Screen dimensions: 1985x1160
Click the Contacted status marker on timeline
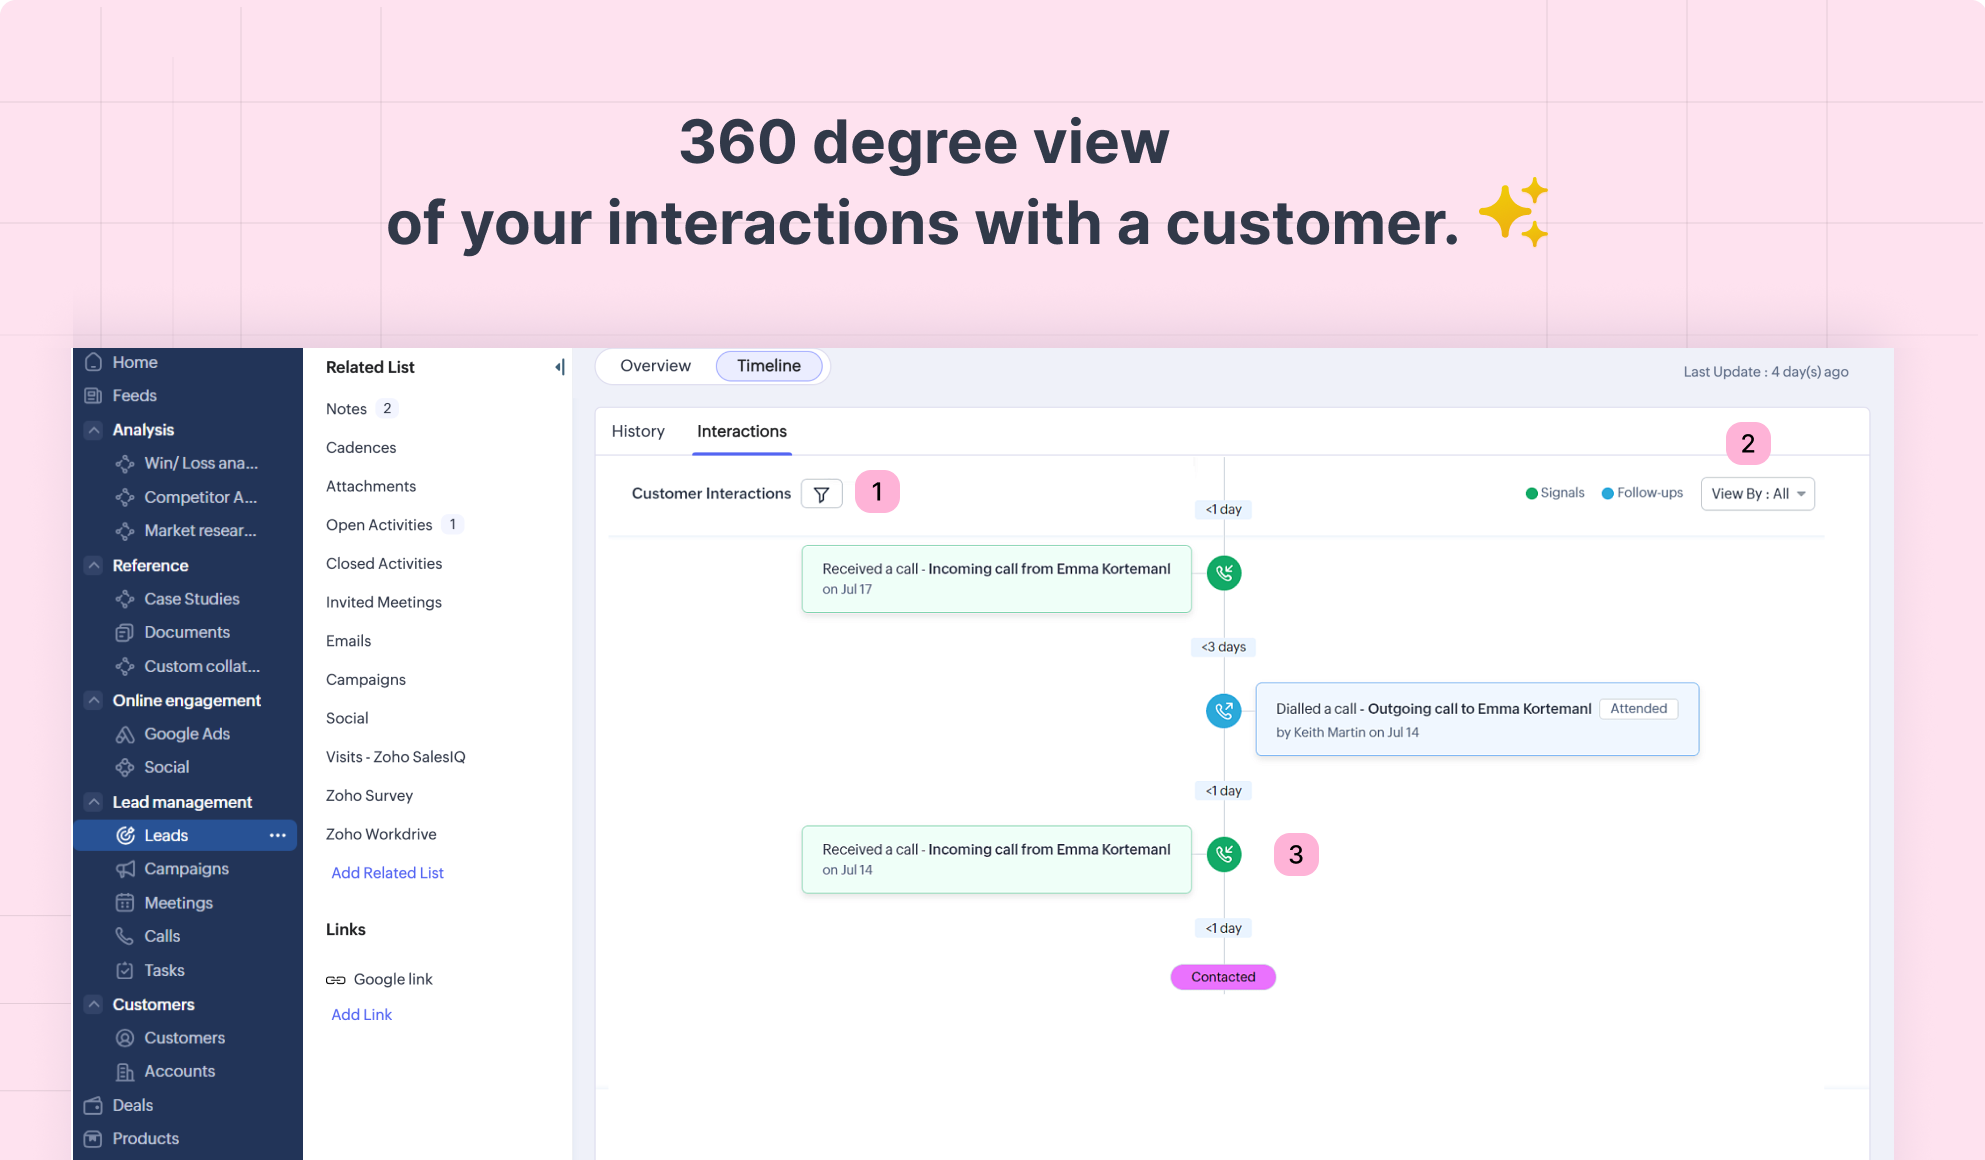(x=1222, y=977)
